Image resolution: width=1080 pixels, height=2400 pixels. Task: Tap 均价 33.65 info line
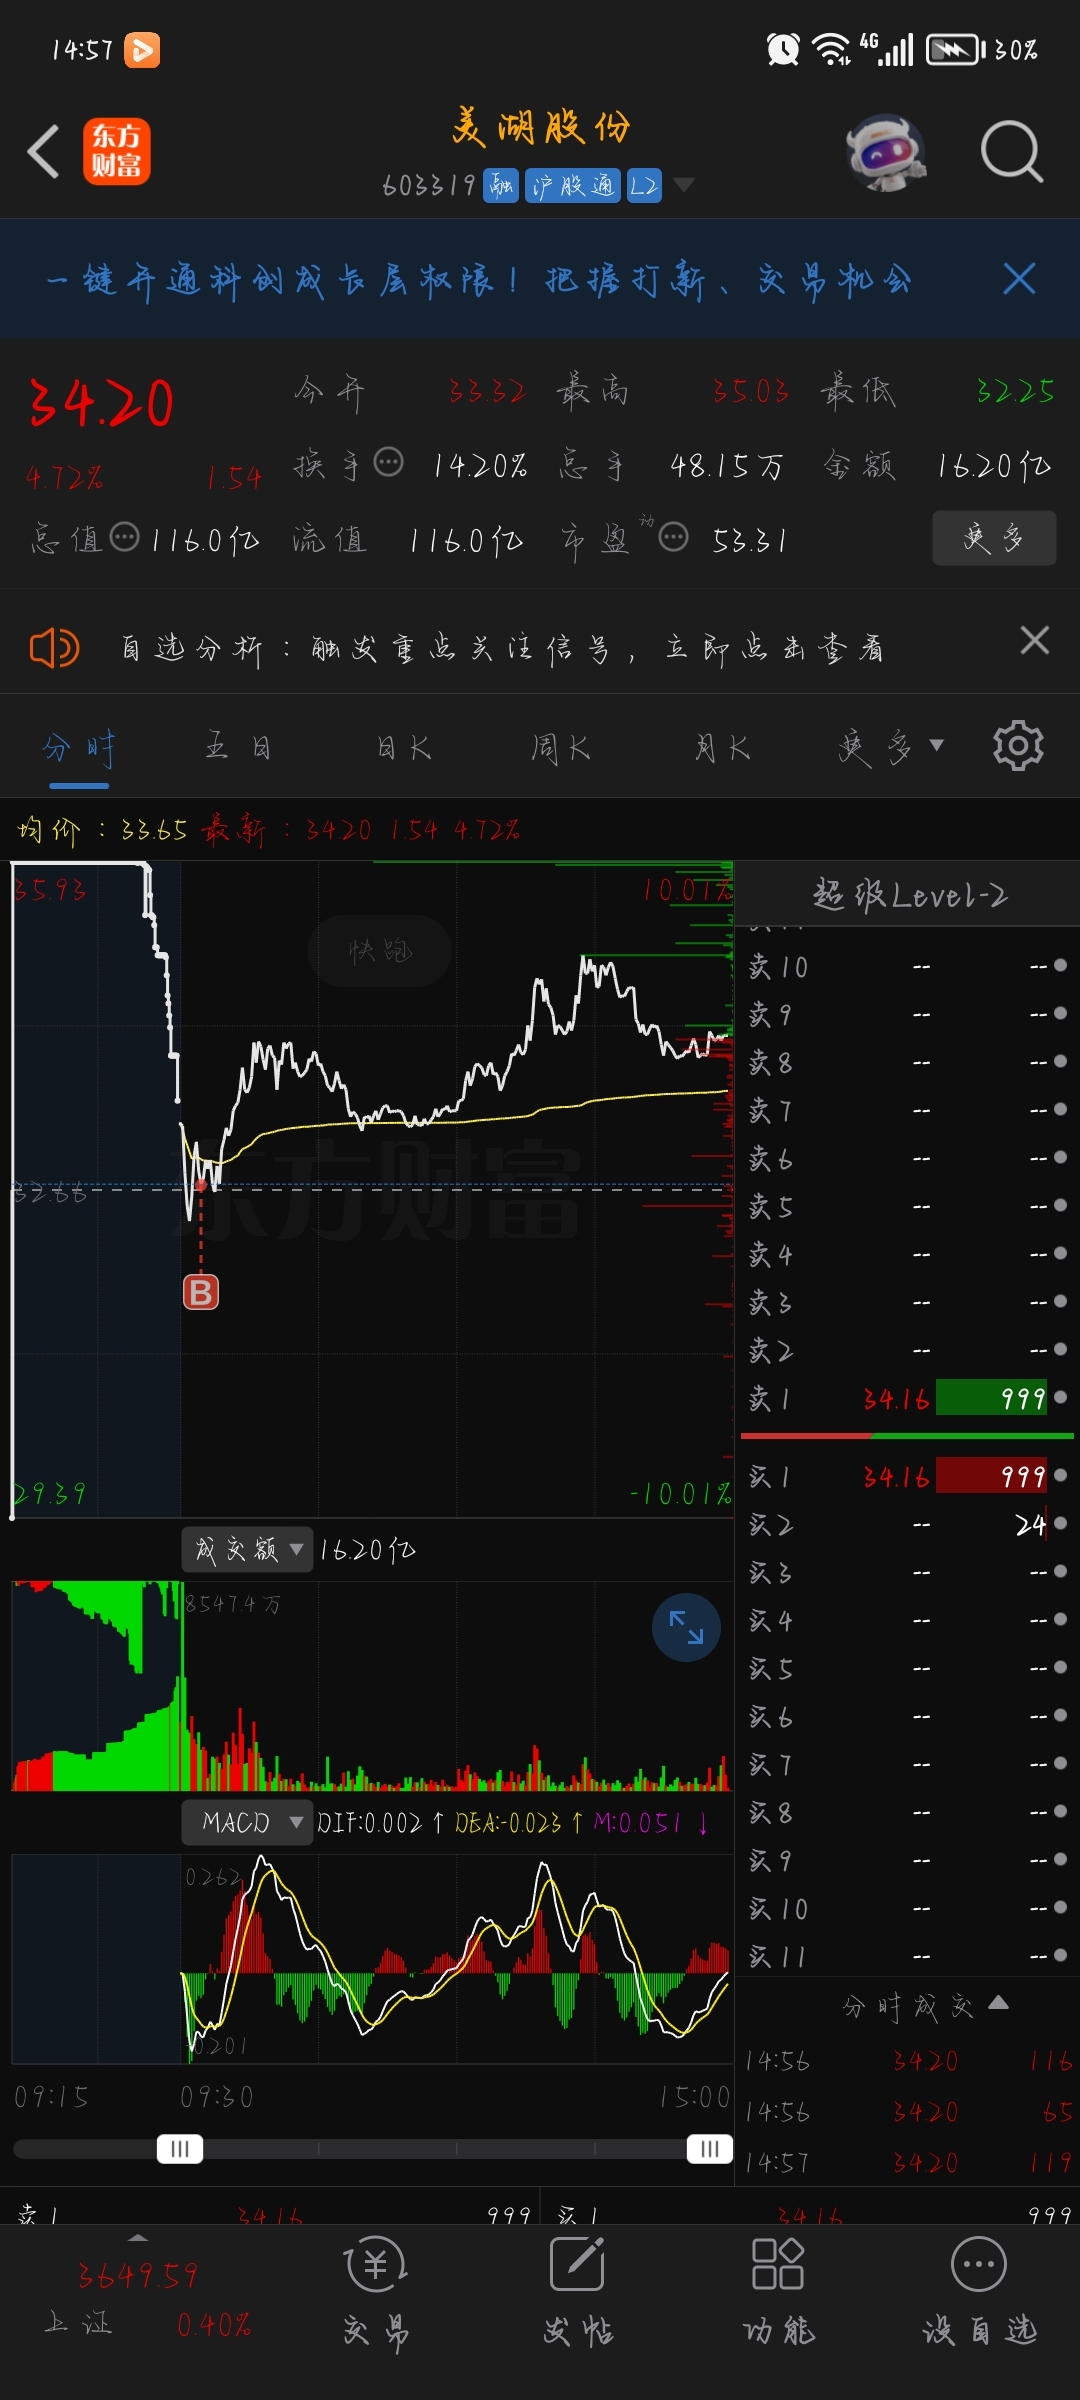(x=102, y=830)
